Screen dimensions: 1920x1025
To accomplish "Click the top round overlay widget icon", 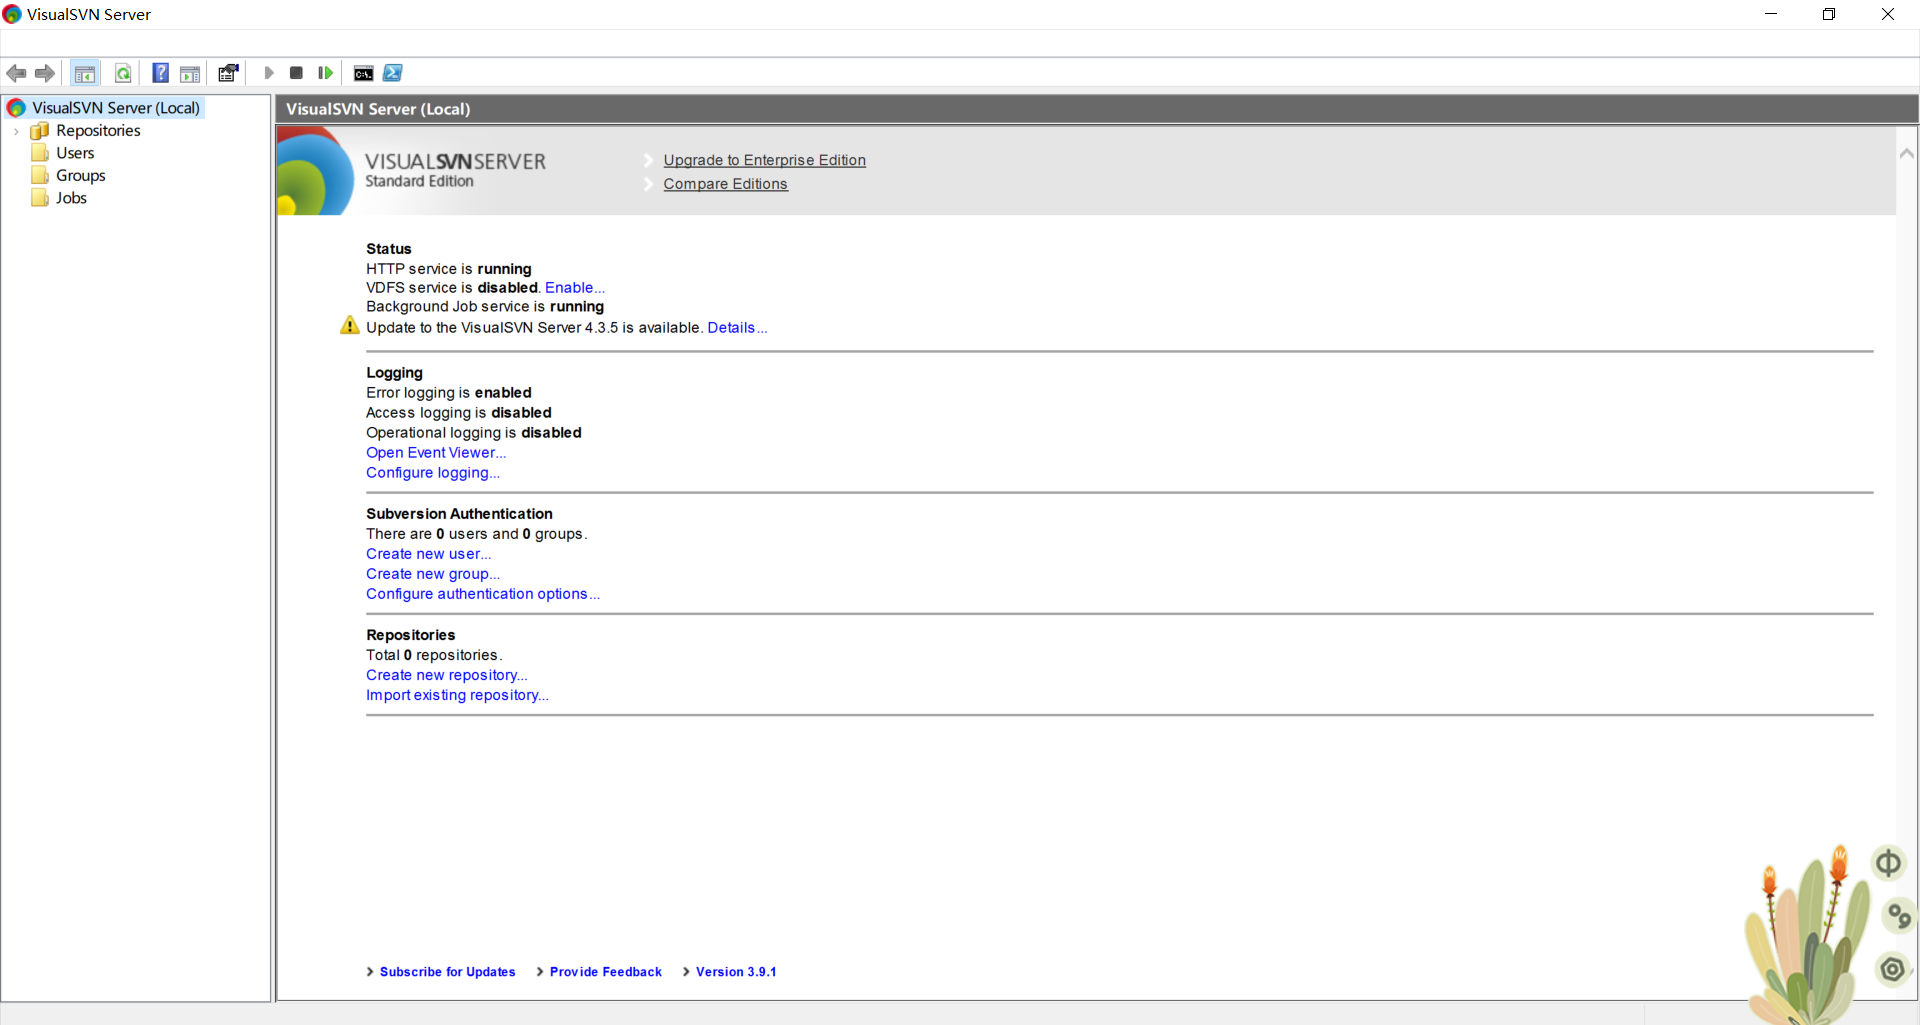I will tap(1888, 862).
